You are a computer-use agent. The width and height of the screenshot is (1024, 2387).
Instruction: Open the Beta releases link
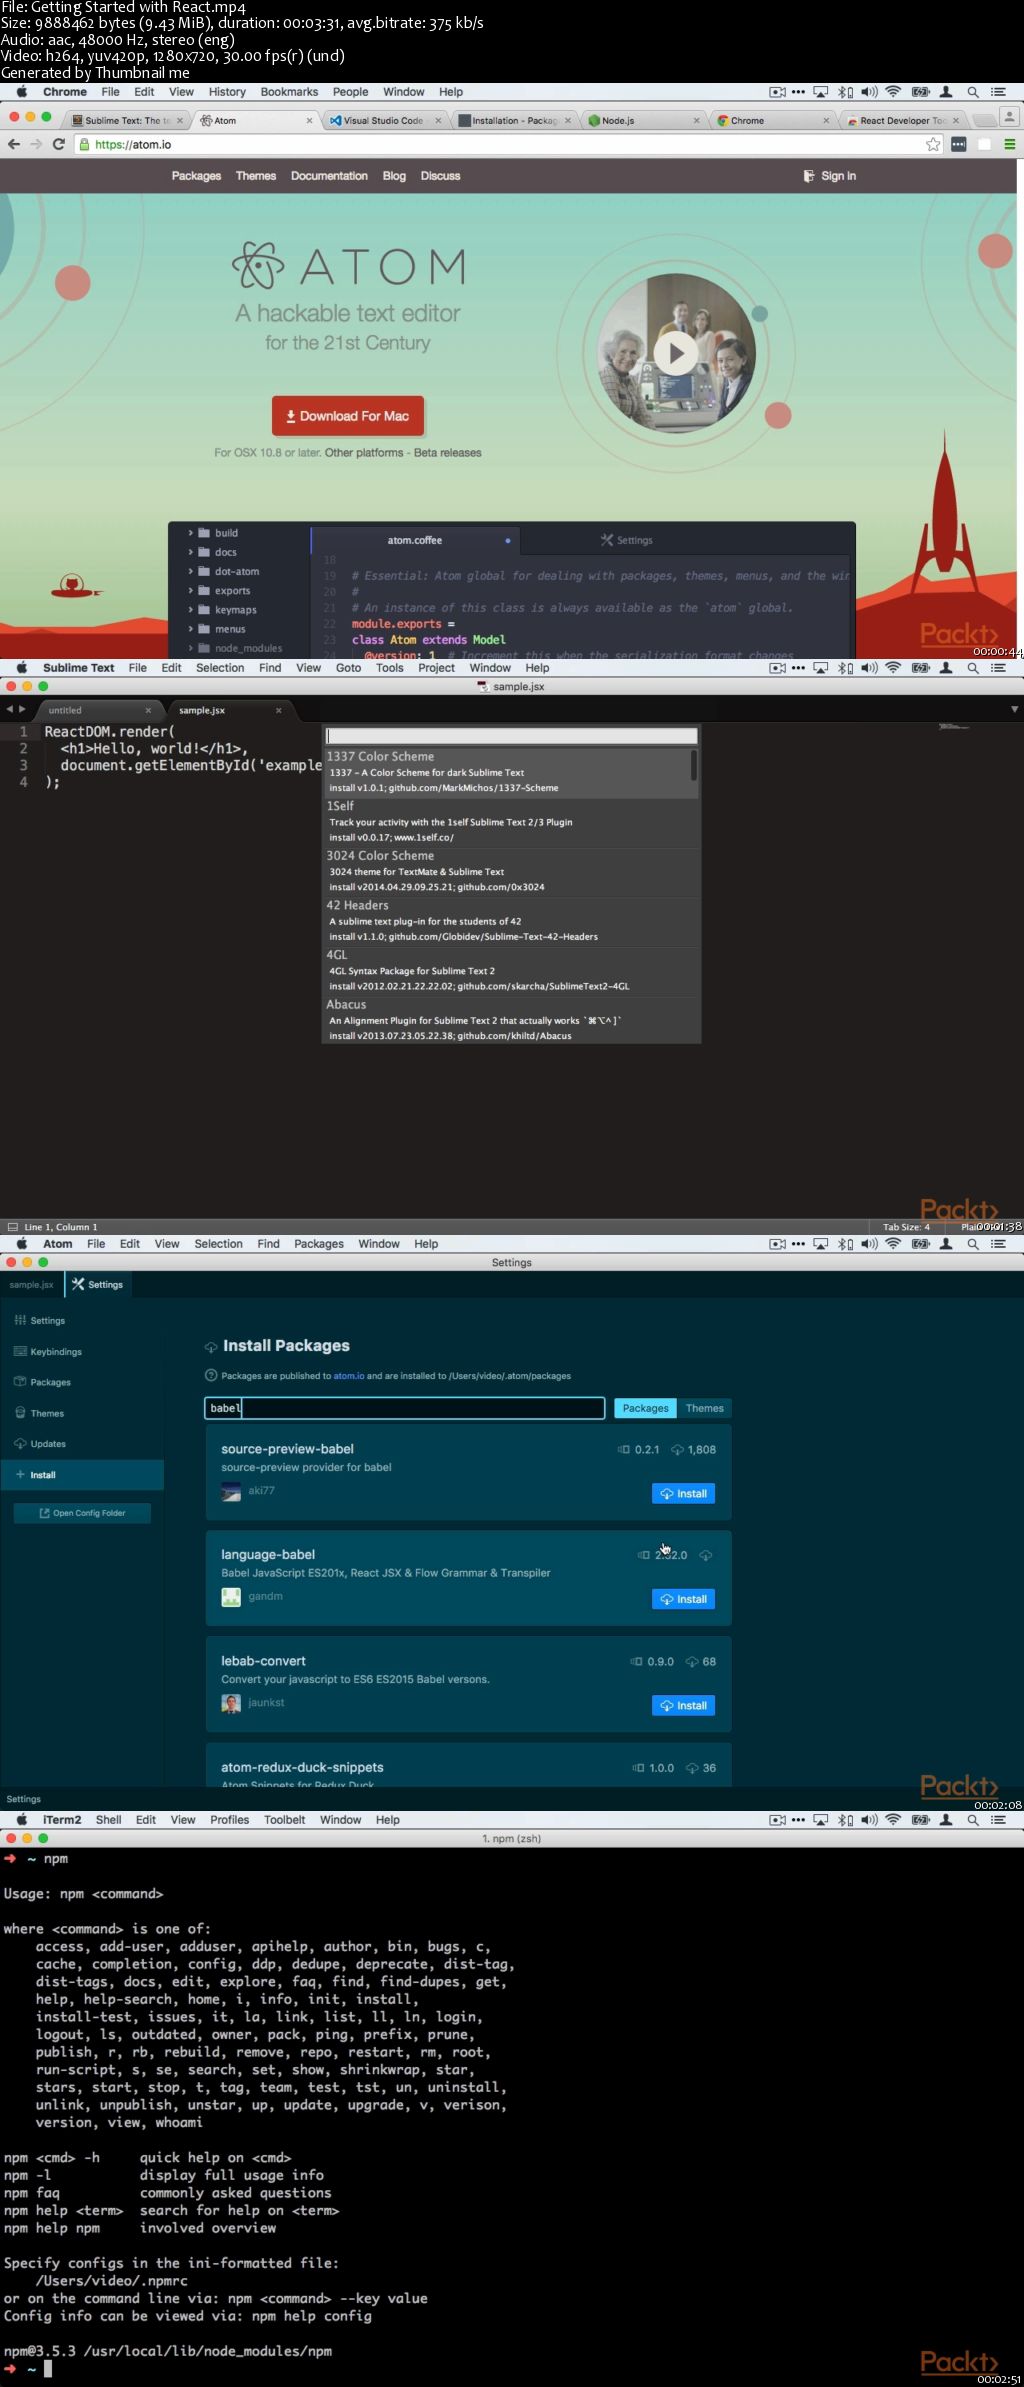tap(447, 453)
